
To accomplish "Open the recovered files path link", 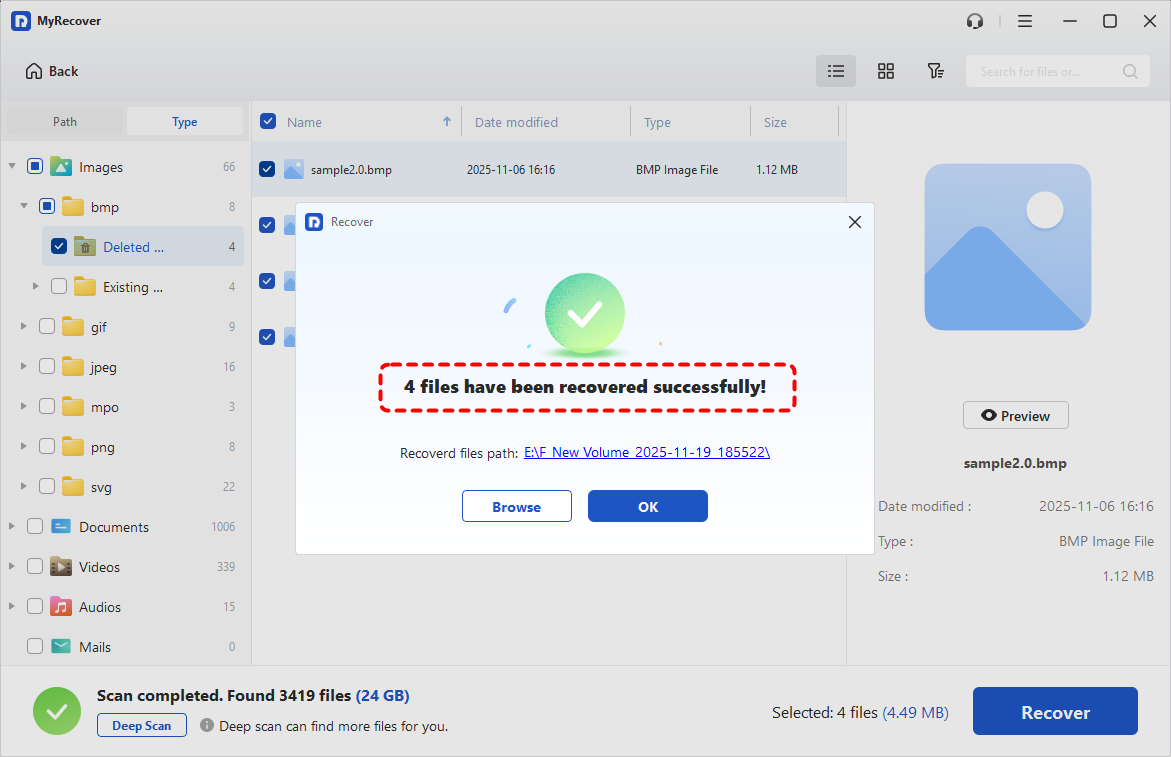I will (646, 453).
